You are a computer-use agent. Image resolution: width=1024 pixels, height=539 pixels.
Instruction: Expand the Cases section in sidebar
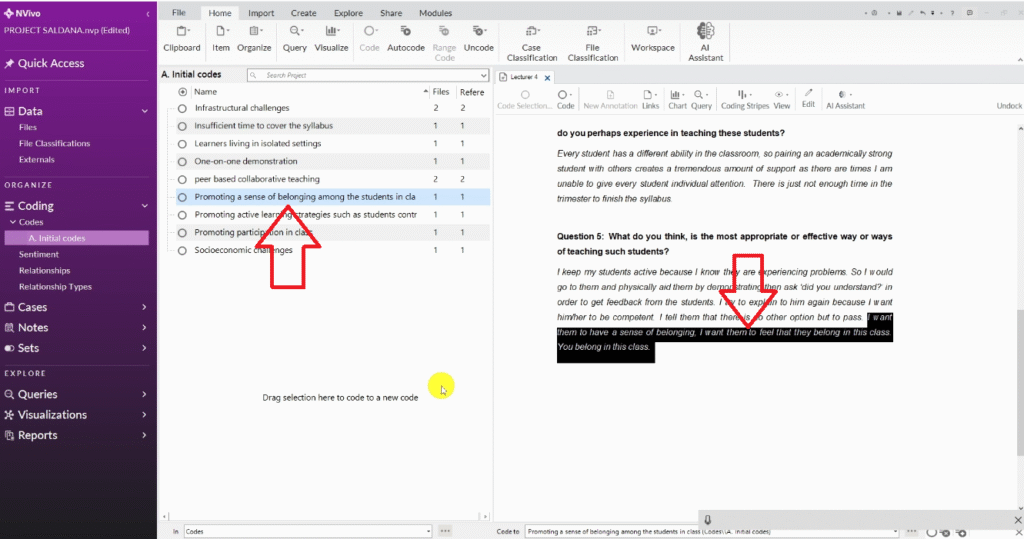click(145, 307)
